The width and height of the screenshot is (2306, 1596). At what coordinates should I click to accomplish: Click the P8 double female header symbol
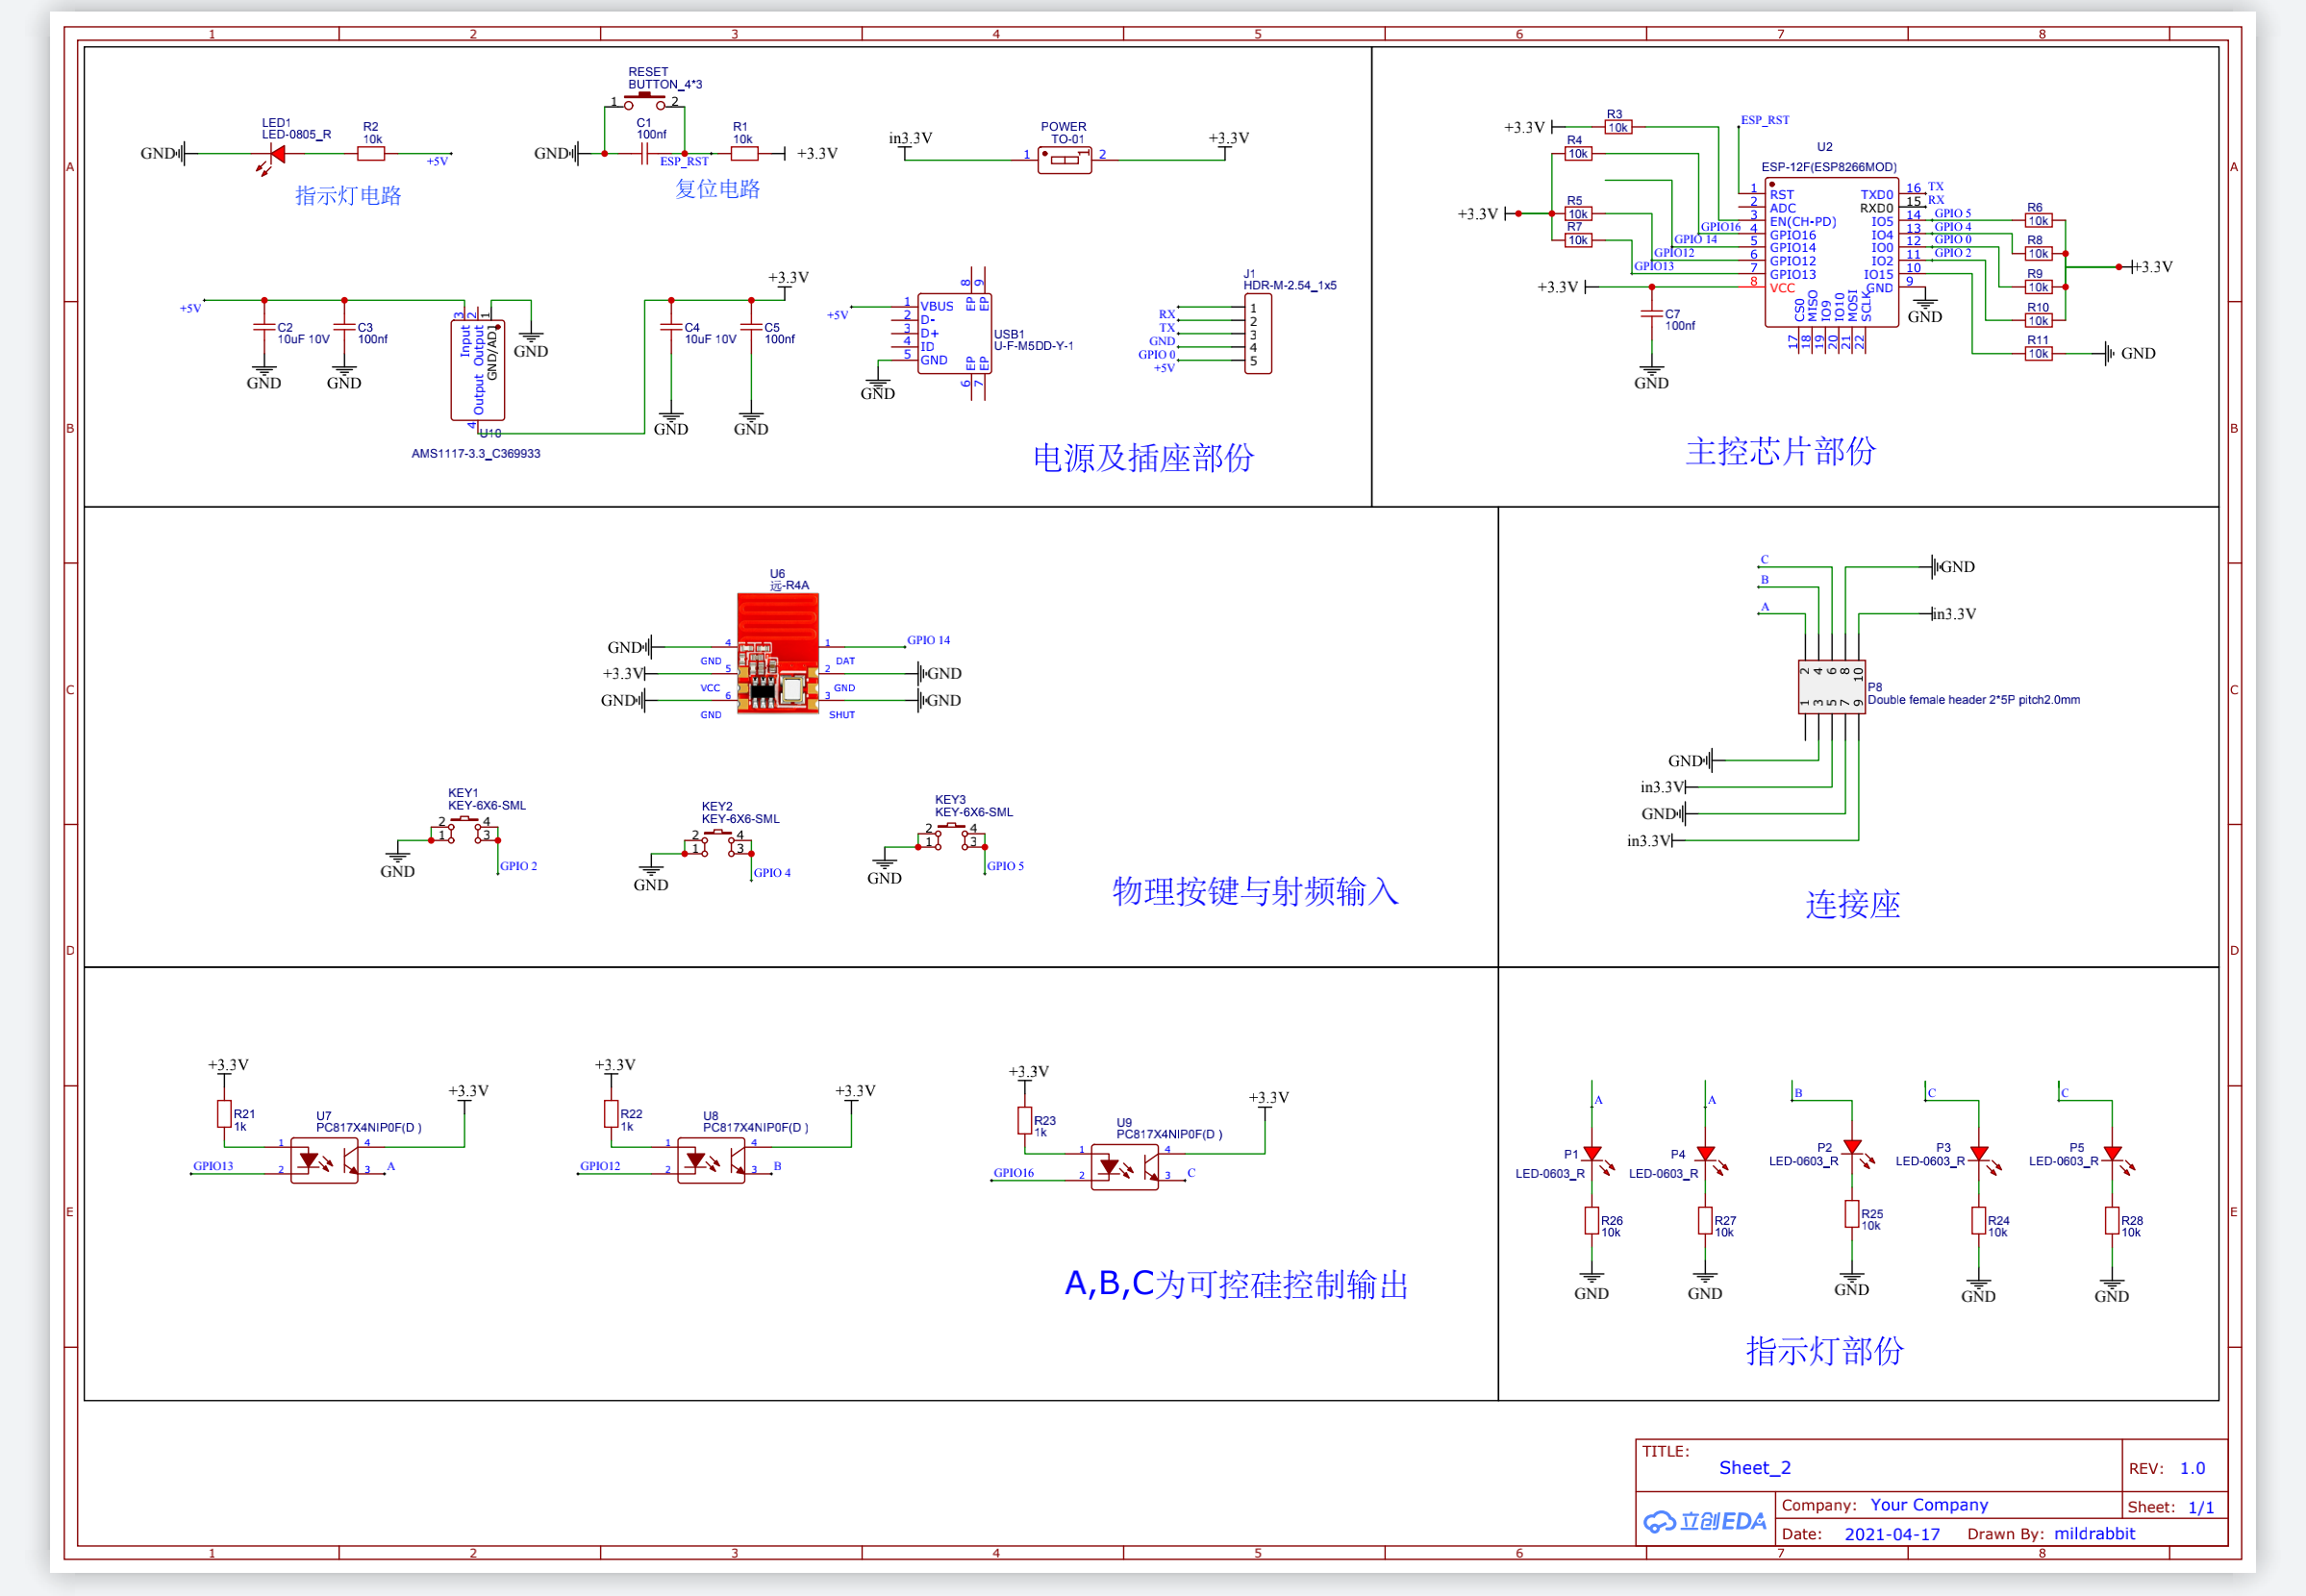coord(1831,688)
